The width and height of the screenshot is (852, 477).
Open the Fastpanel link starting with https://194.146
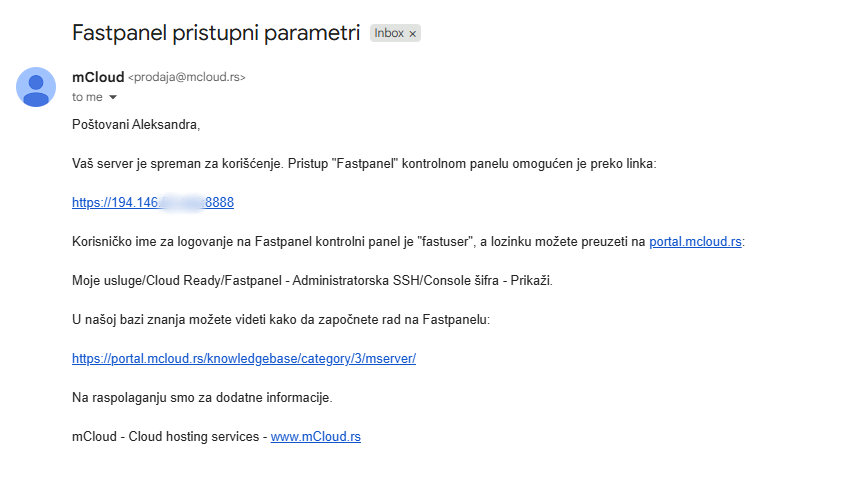pyautogui.click(x=152, y=202)
